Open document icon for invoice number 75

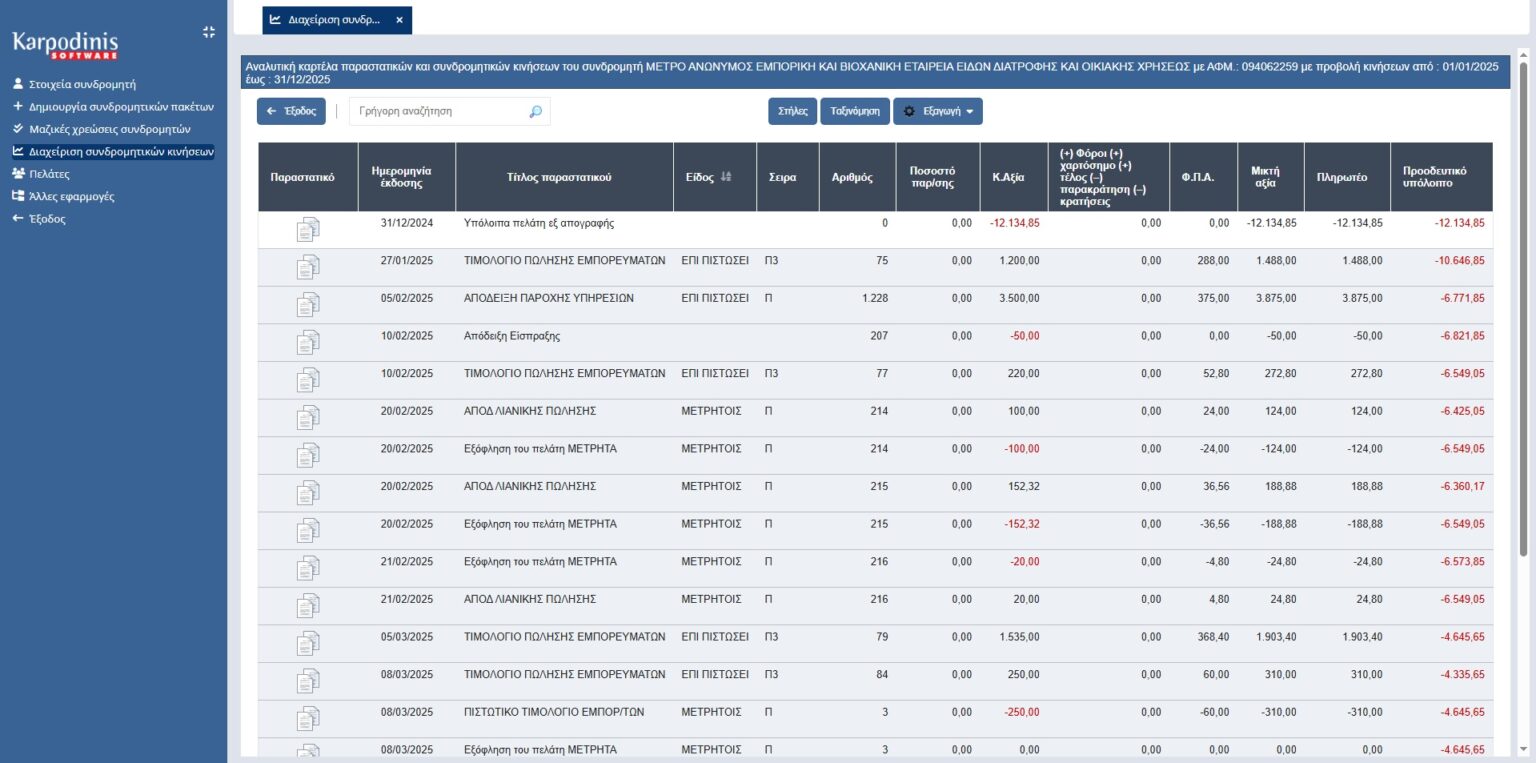pos(308,267)
